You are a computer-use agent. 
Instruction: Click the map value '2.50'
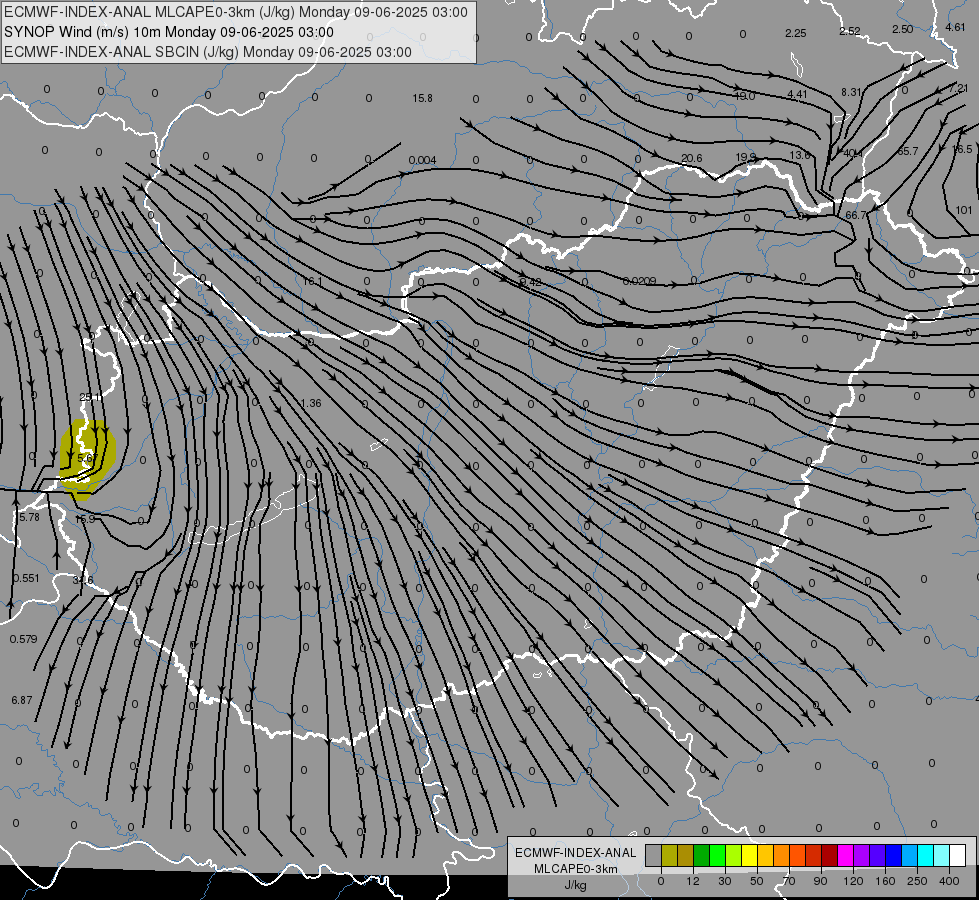(x=903, y=29)
